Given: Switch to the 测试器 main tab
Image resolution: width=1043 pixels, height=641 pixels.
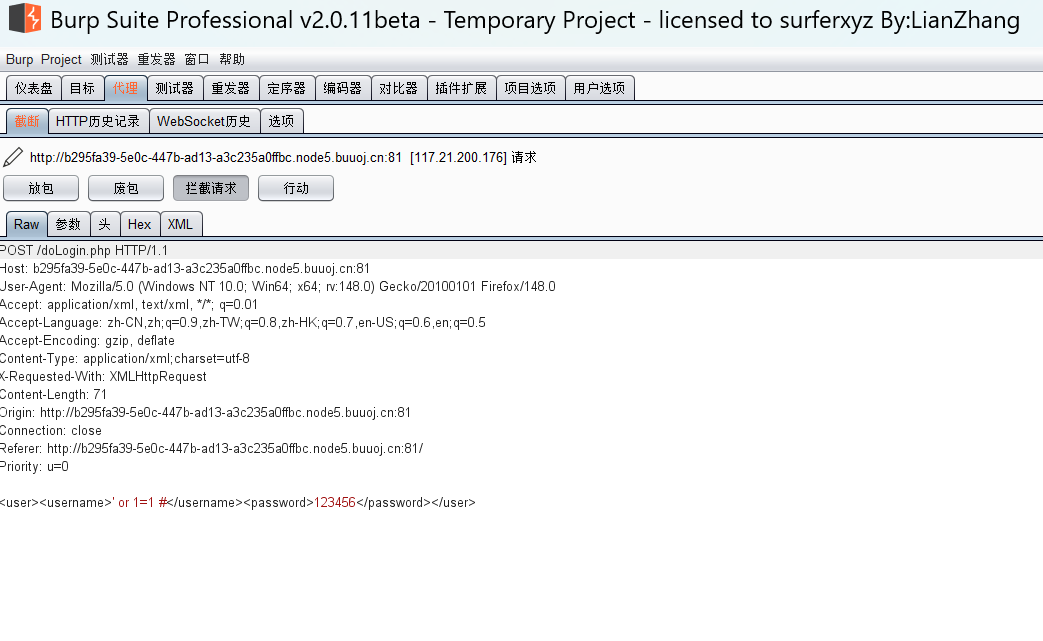Looking at the screenshot, I should 175,88.
